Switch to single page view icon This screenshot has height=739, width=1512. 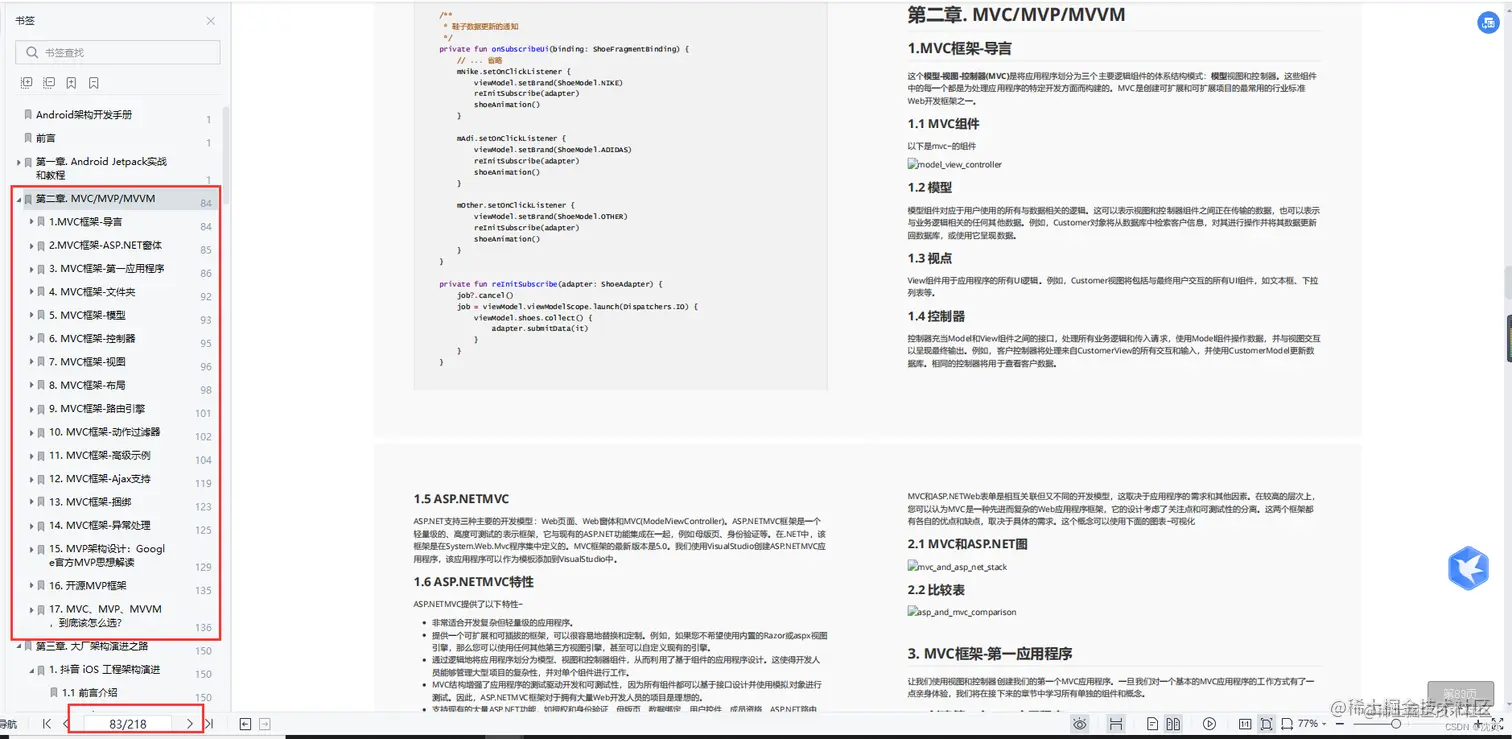[1152, 723]
